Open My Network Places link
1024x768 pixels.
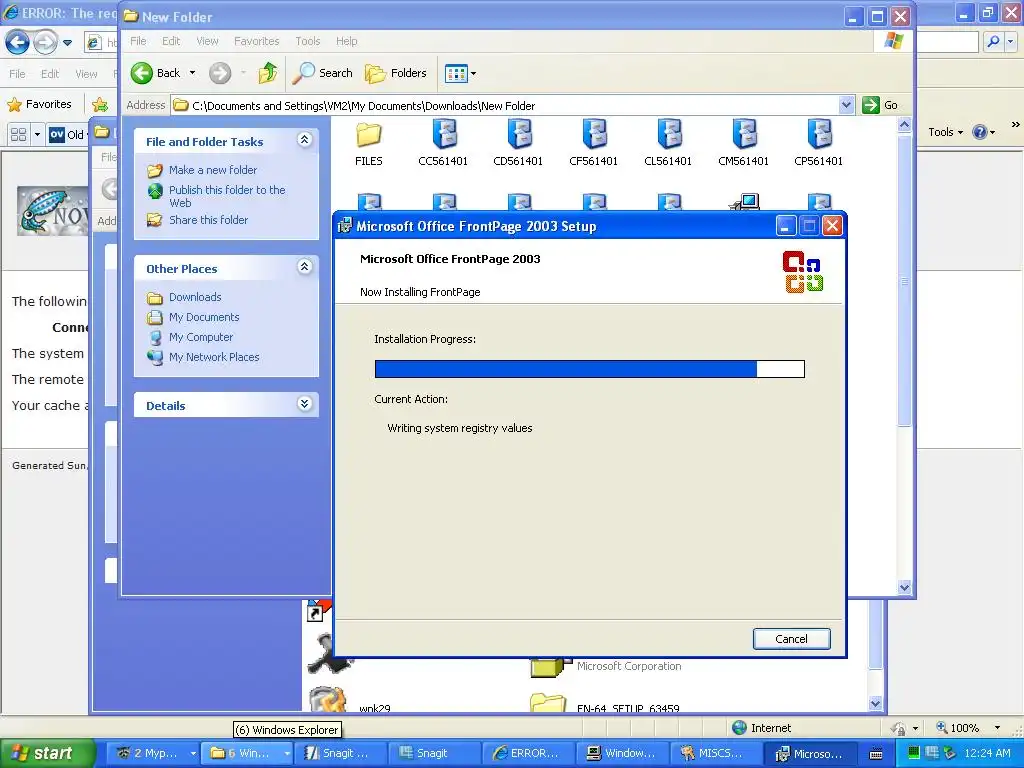pyautogui.click(x=214, y=357)
